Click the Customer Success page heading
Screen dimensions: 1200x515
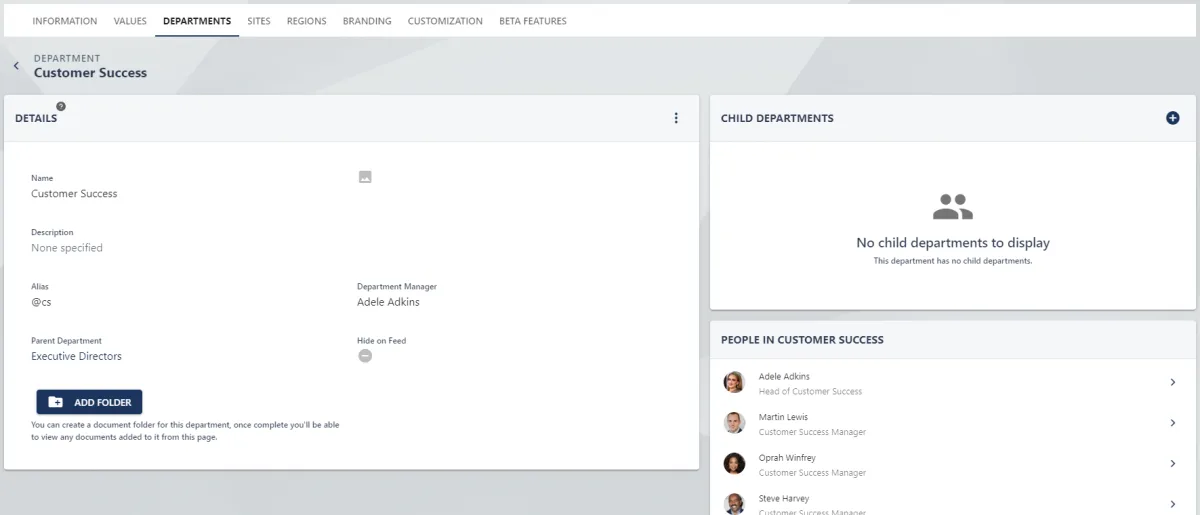90,73
